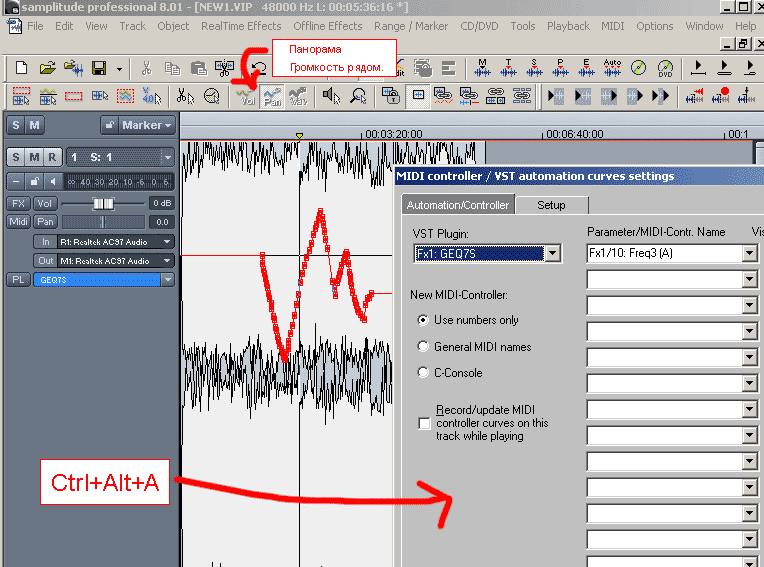This screenshot has height=567, width=764.
Task: Open the CD/DVD menu
Action: 479,26
